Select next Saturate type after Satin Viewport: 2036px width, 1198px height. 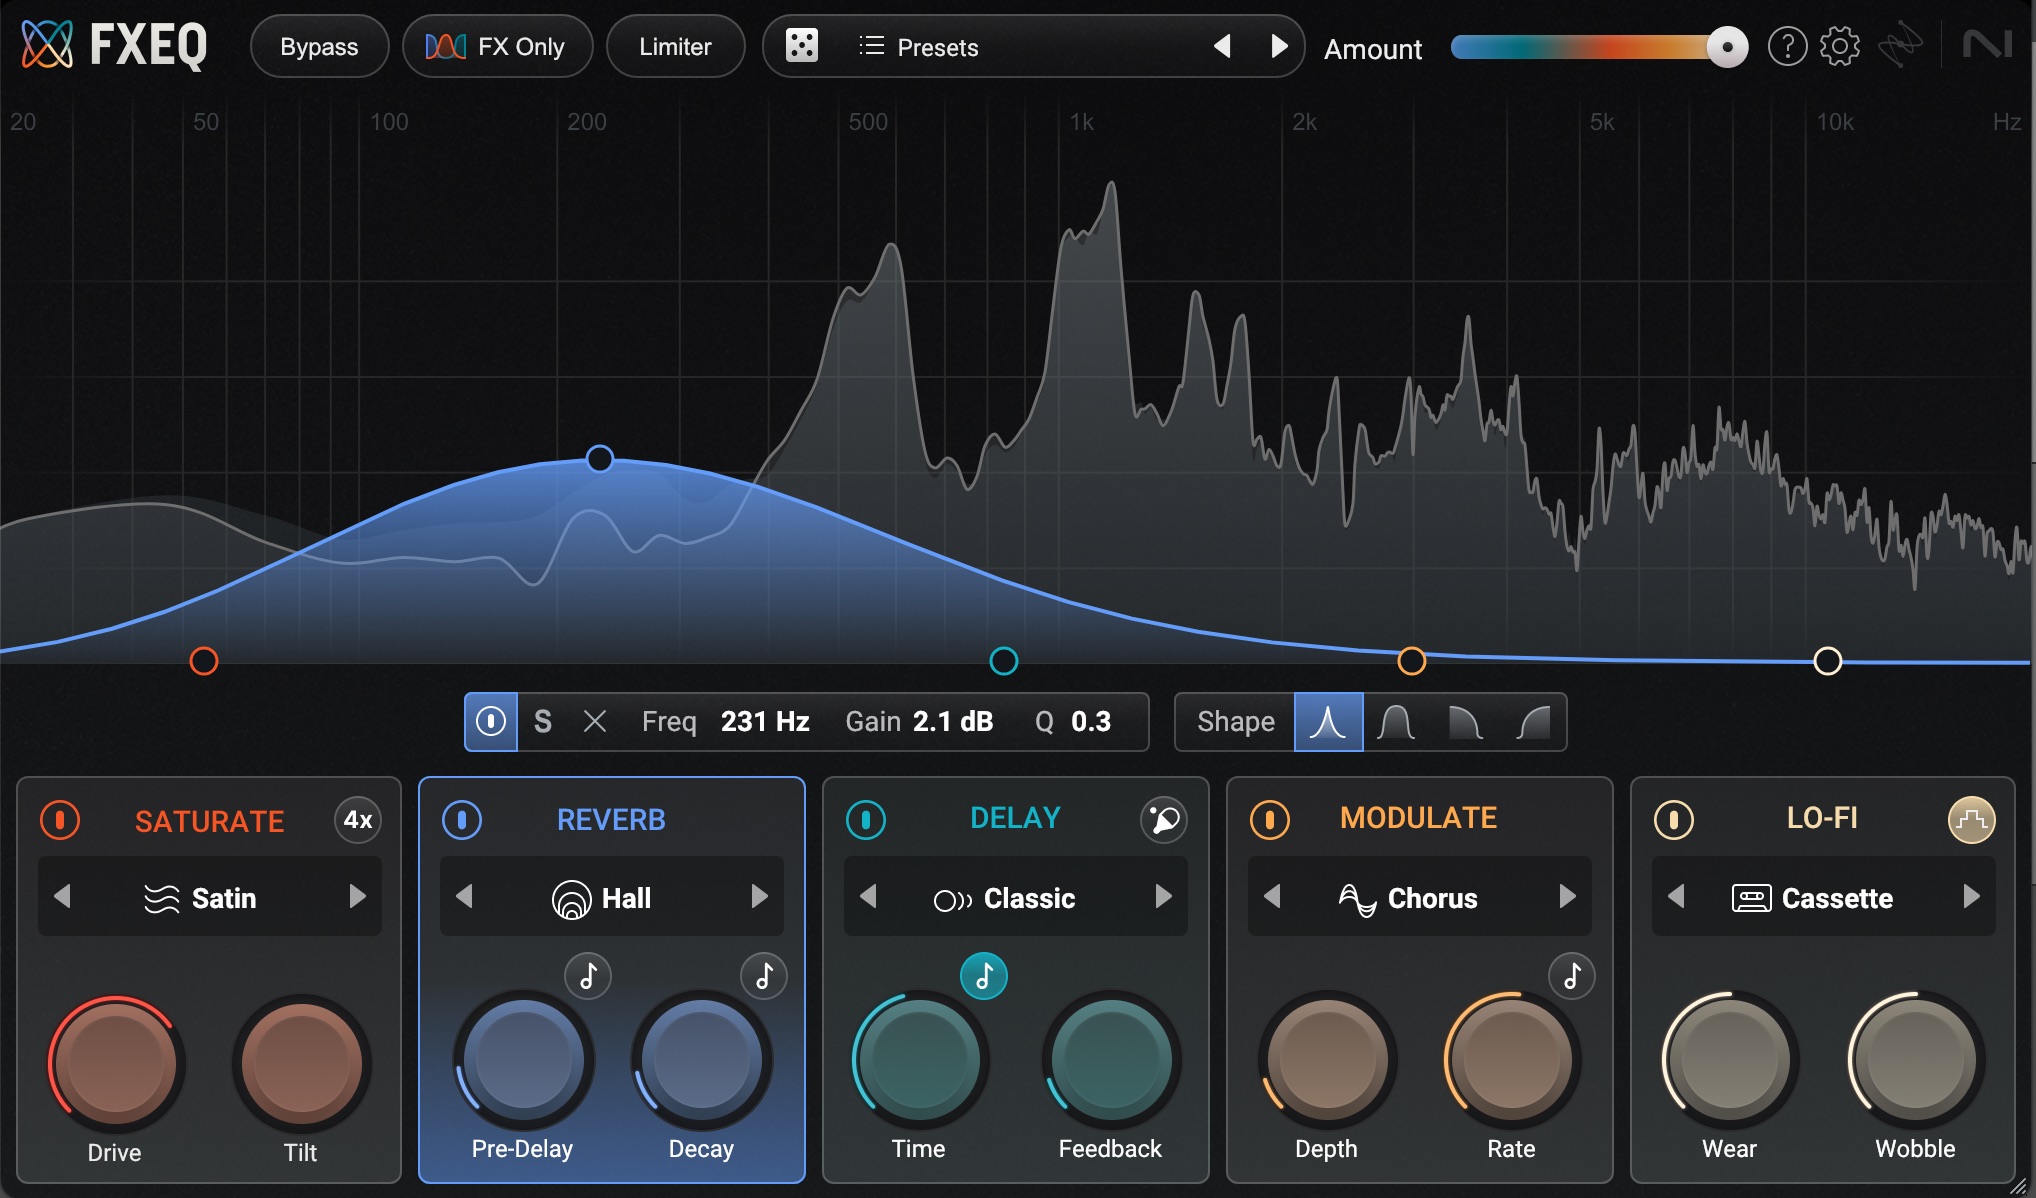357,896
